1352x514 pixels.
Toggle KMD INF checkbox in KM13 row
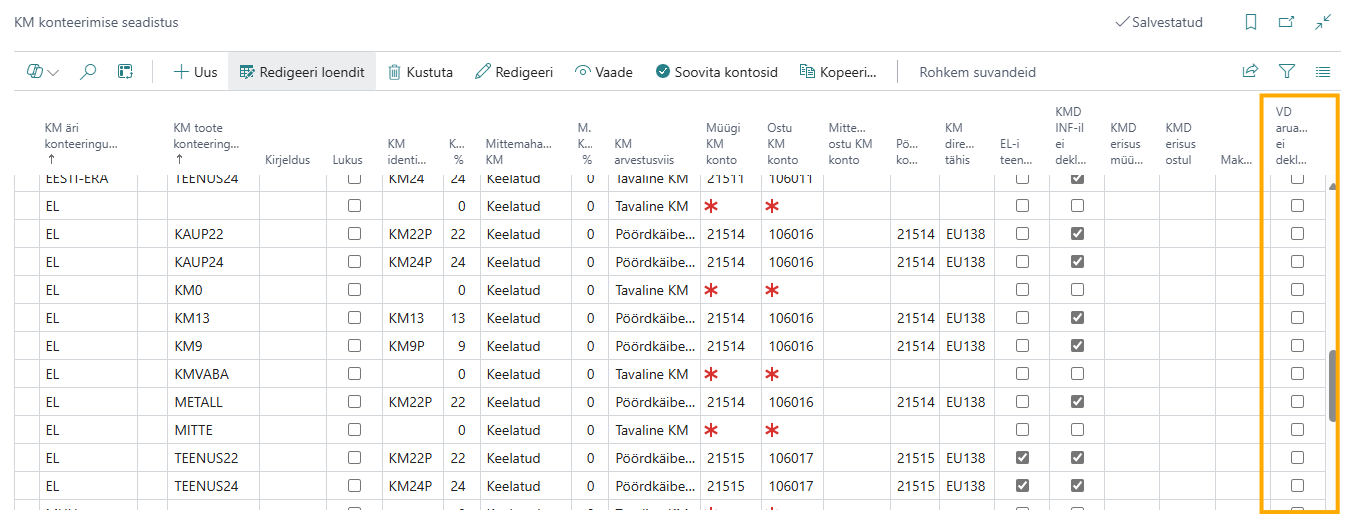pyautogui.click(x=1077, y=318)
